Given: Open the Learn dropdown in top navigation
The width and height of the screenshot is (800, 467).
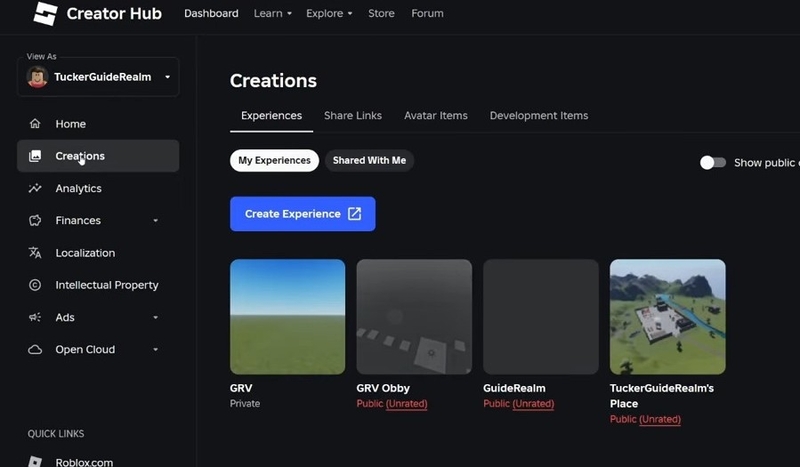Looking at the screenshot, I should pyautogui.click(x=273, y=13).
